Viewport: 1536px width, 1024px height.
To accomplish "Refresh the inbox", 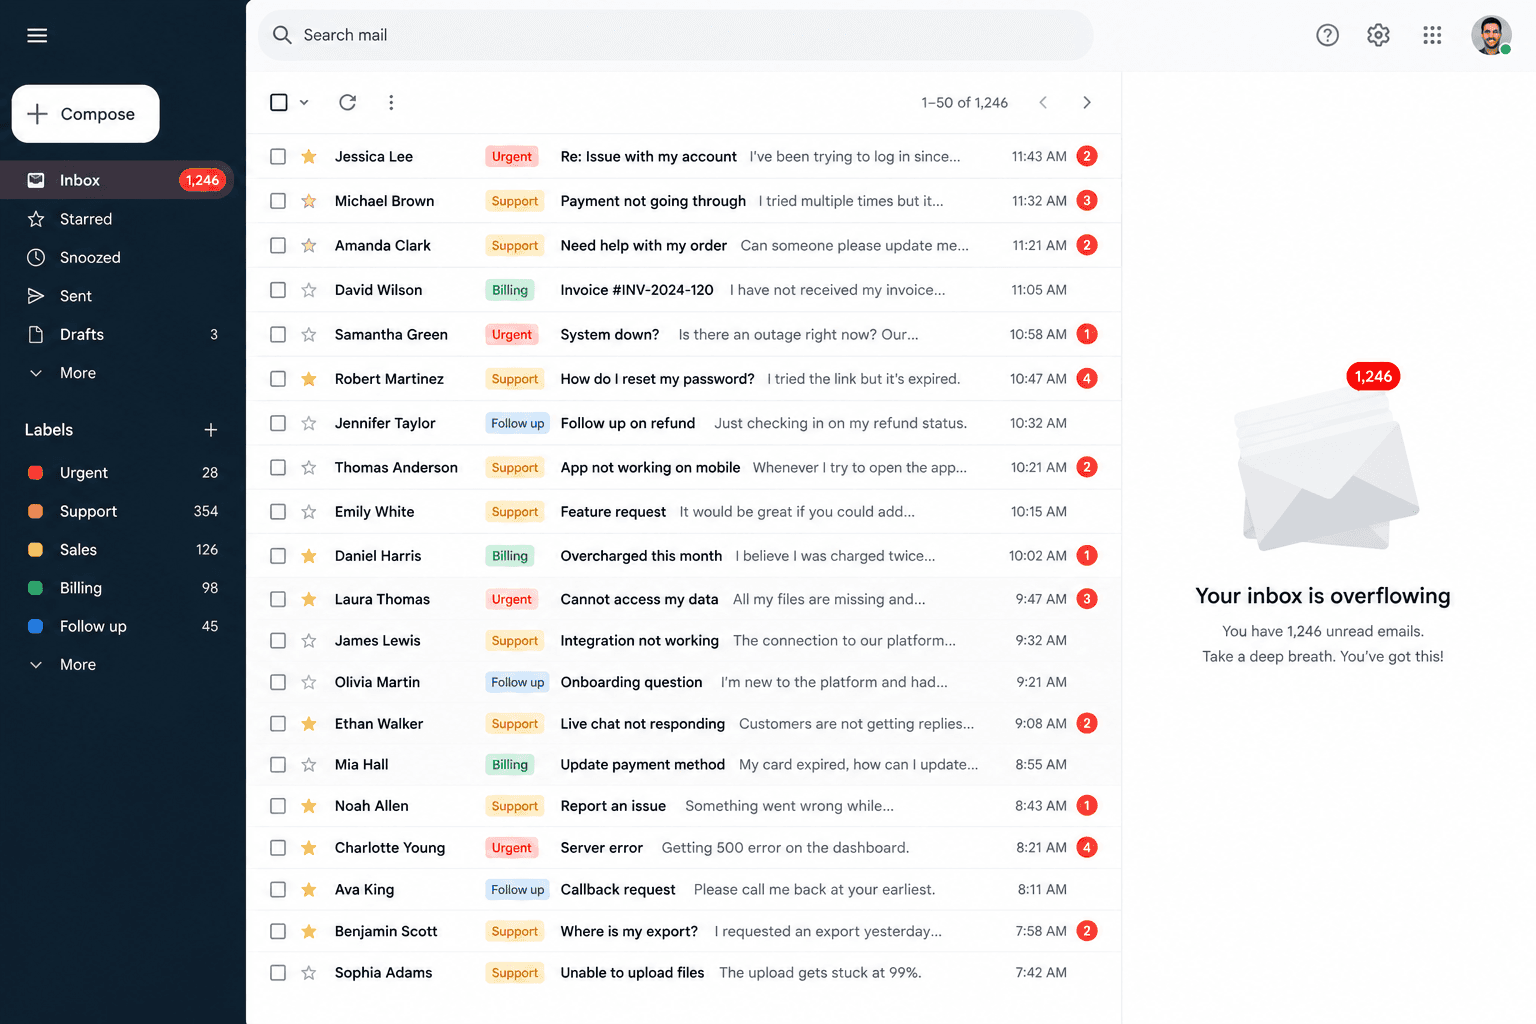I will coord(347,102).
